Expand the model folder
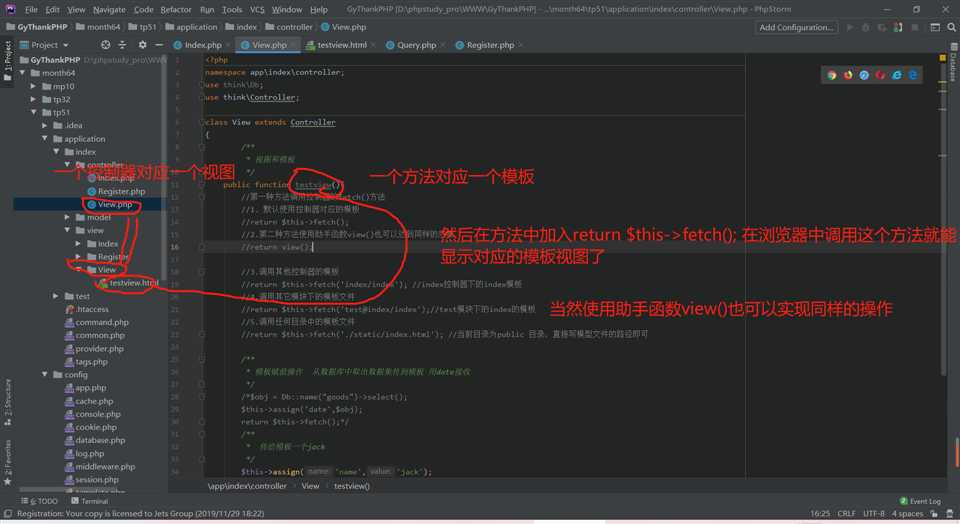Screen dimensions: 960x524 67,217
